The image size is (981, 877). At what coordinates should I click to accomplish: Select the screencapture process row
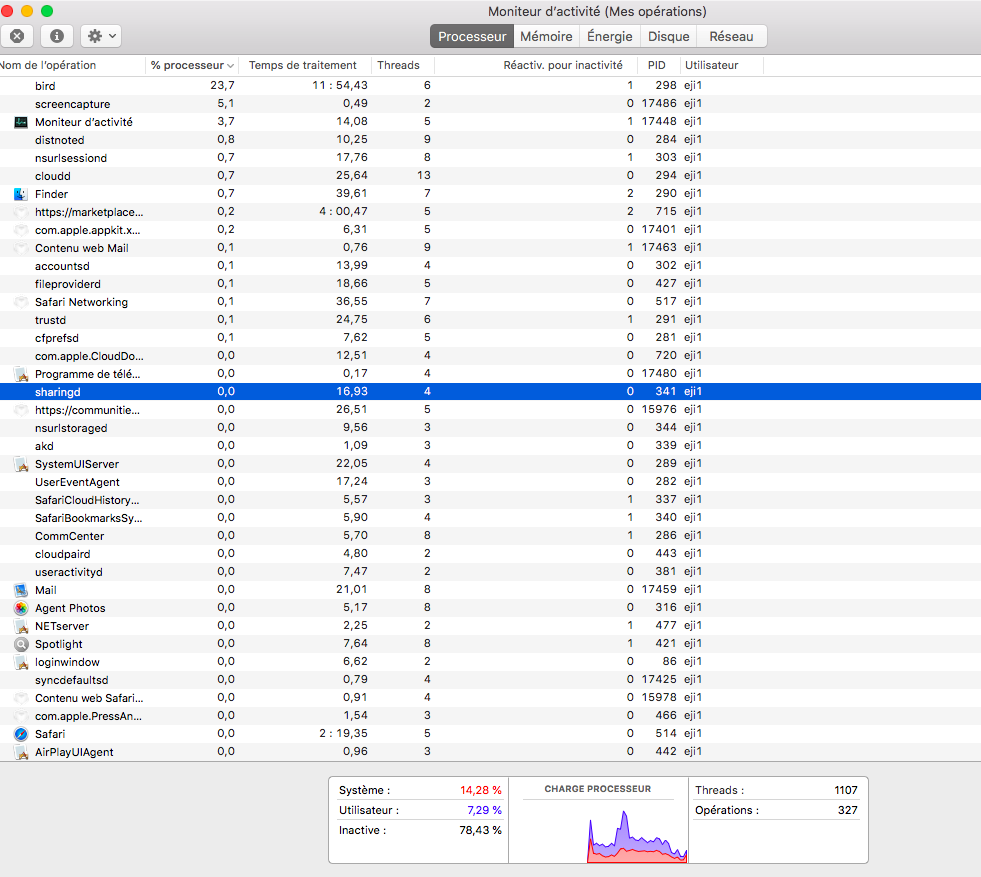[490, 104]
